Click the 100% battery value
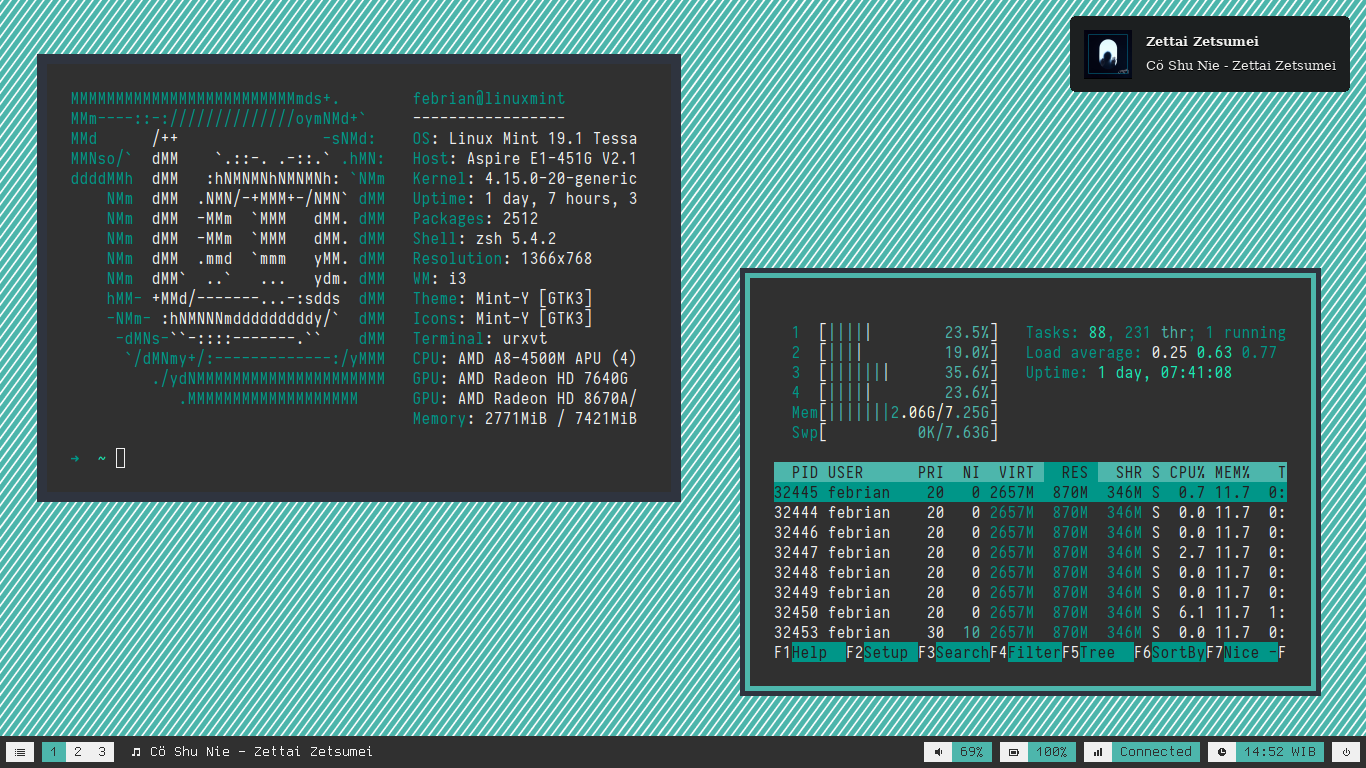Image resolution: width=1366 pixels, height=768 pixels. 1052,752
